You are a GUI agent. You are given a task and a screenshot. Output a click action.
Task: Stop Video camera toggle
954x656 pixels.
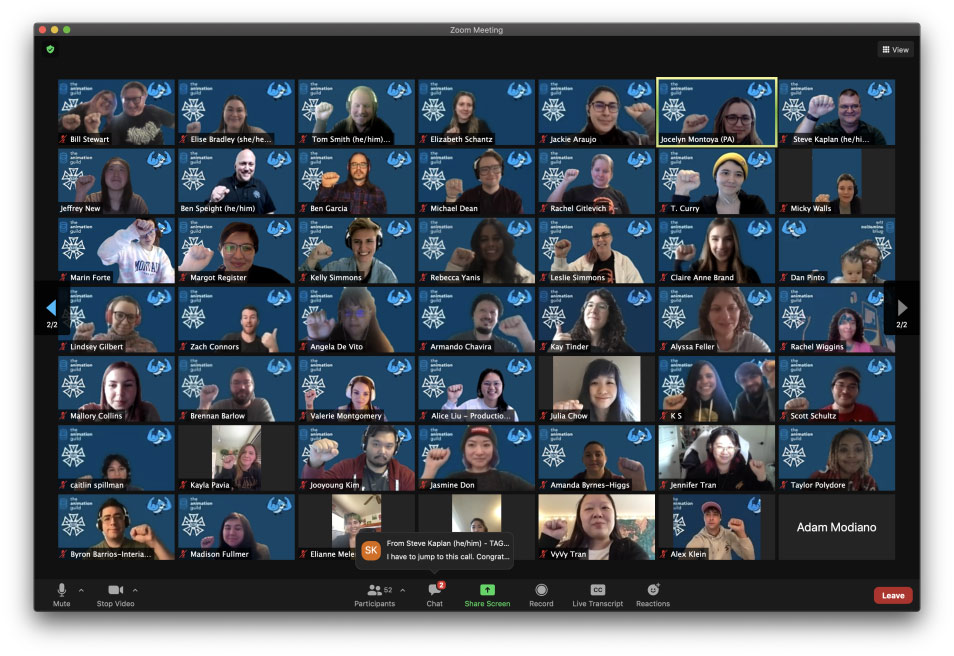115,591
